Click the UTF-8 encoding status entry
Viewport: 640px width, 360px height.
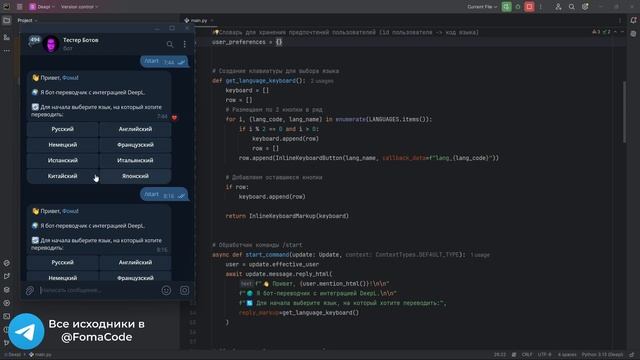tap(544, 355)
